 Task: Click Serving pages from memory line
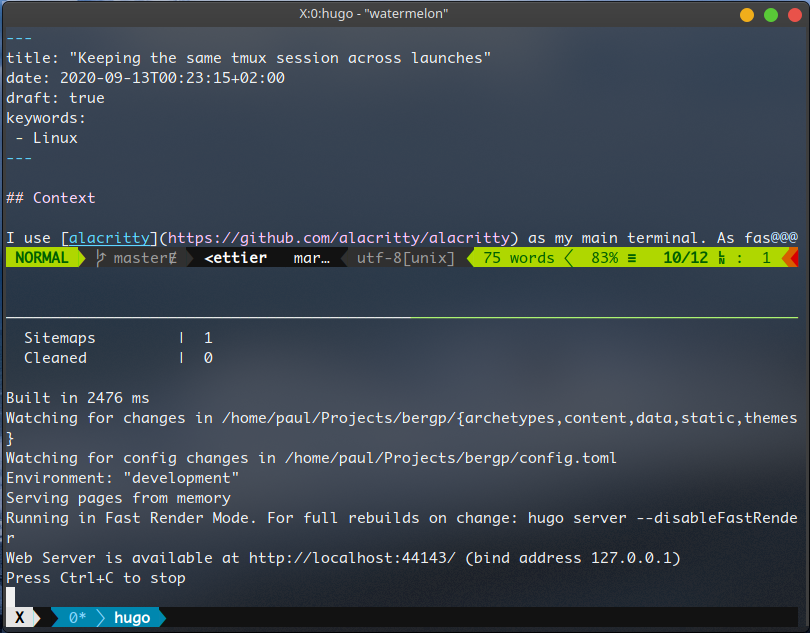coord(118,498)
